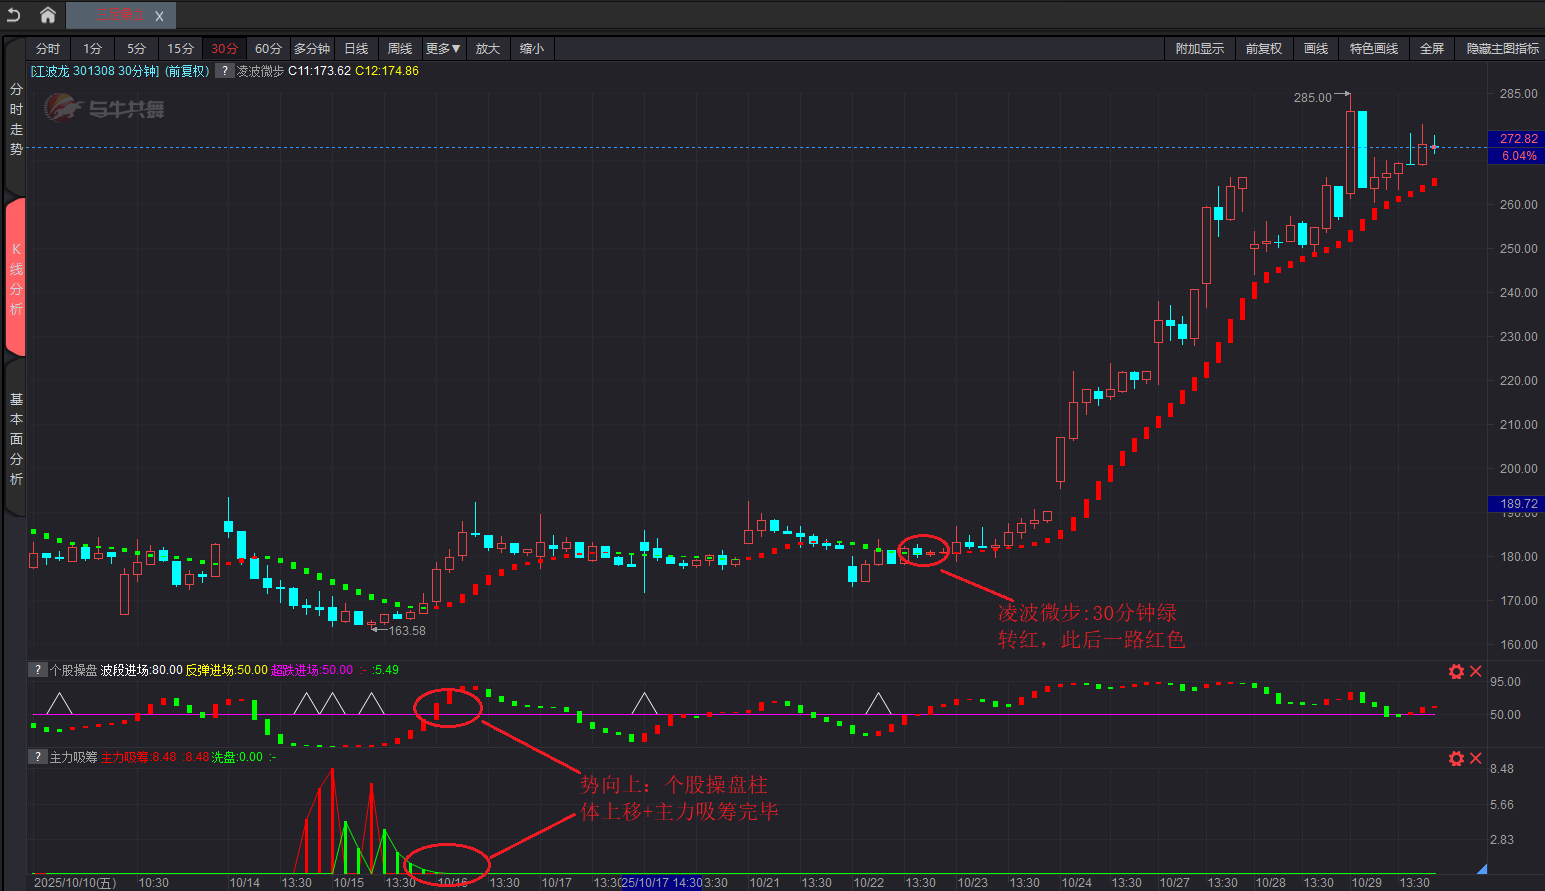Click help question mark beside 主力吸筹
1545x891 pixels.
click(x=38, y=757)
